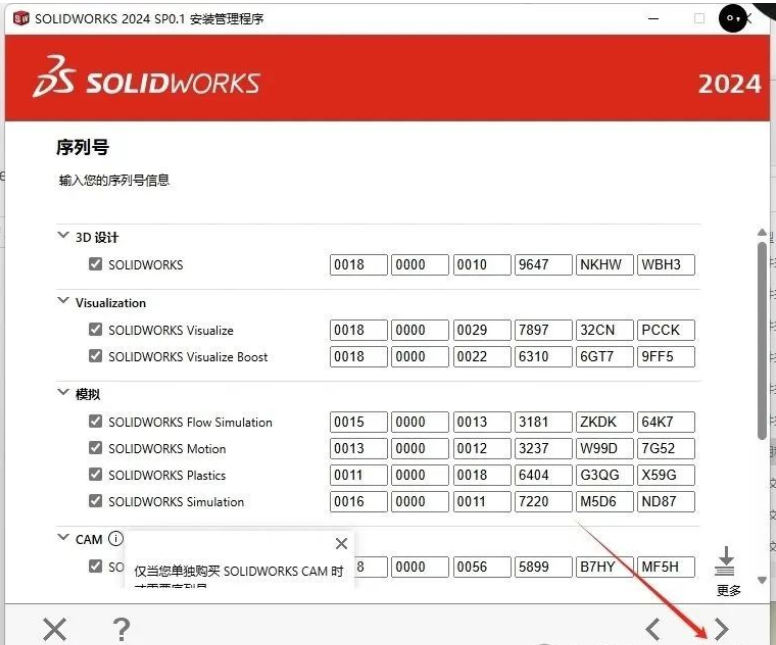Click scrollbar up arrow
This screenshot has width=776, height=645.
coord(762,232)
